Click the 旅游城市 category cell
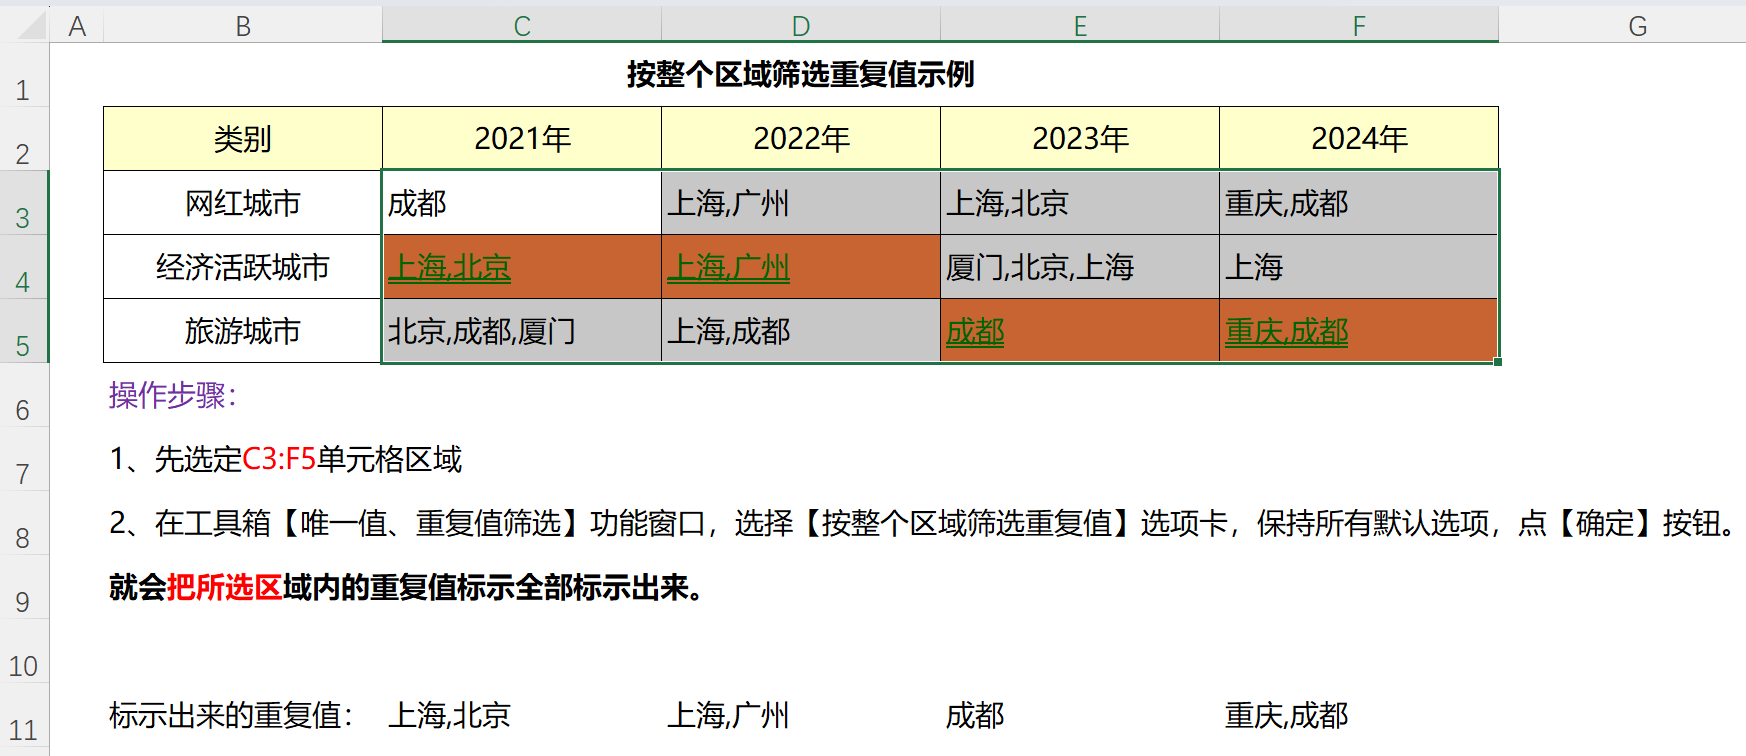1746x756 pixels. pyautogui.click(x=243, y=331)
